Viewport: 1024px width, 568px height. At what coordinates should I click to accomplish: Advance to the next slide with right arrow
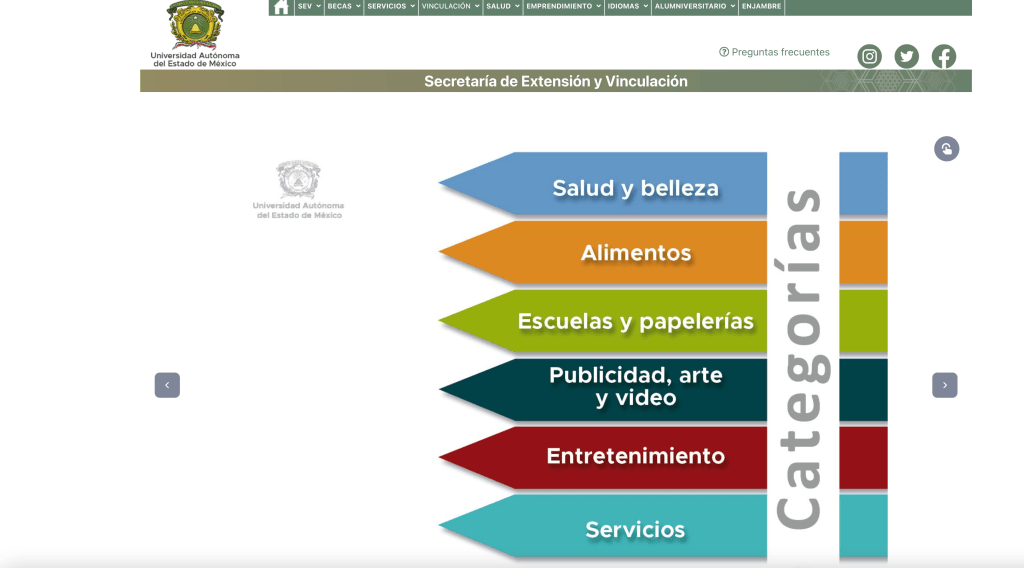(x=944, y=385)
